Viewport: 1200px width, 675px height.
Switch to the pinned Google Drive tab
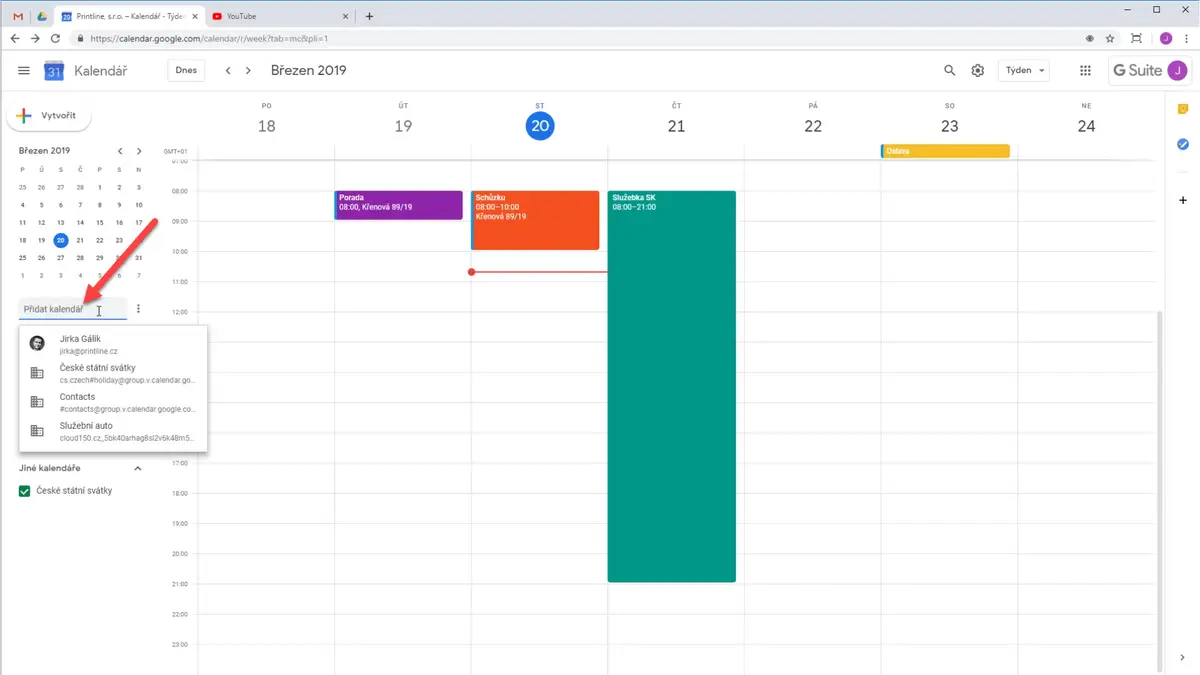[41, 16]
